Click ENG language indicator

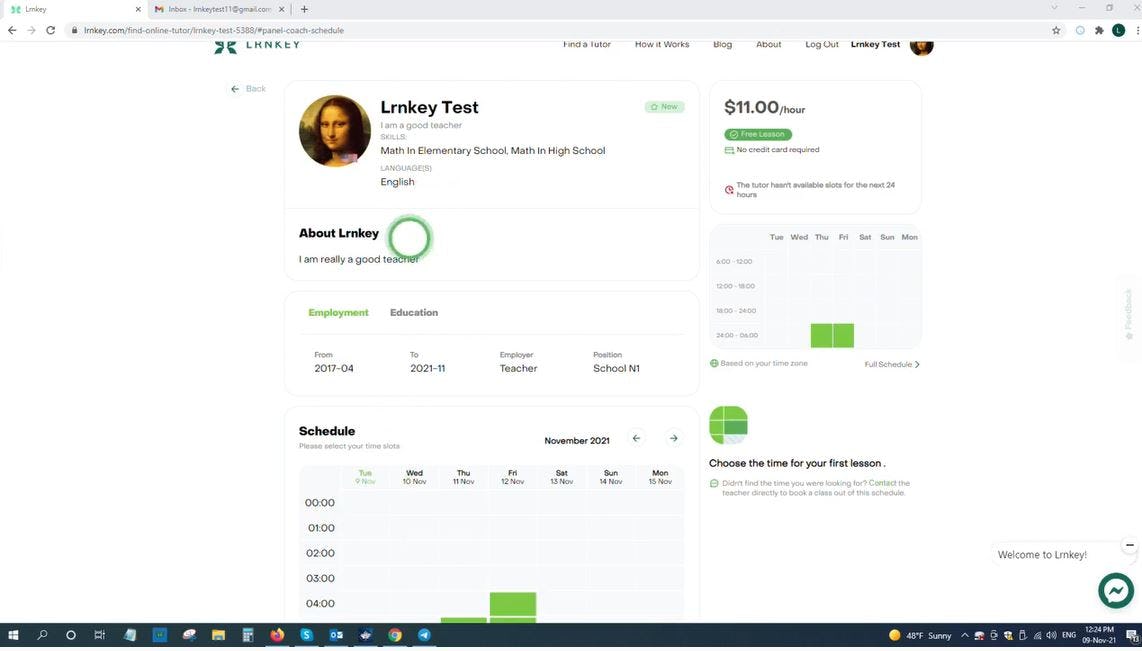pyautogui.click(x=1068, y=635)
